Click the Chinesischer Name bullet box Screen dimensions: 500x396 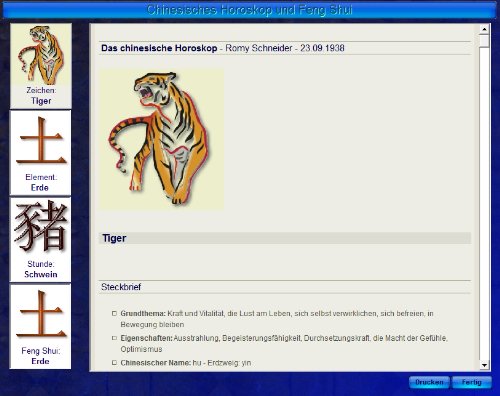tap(114, 363)
